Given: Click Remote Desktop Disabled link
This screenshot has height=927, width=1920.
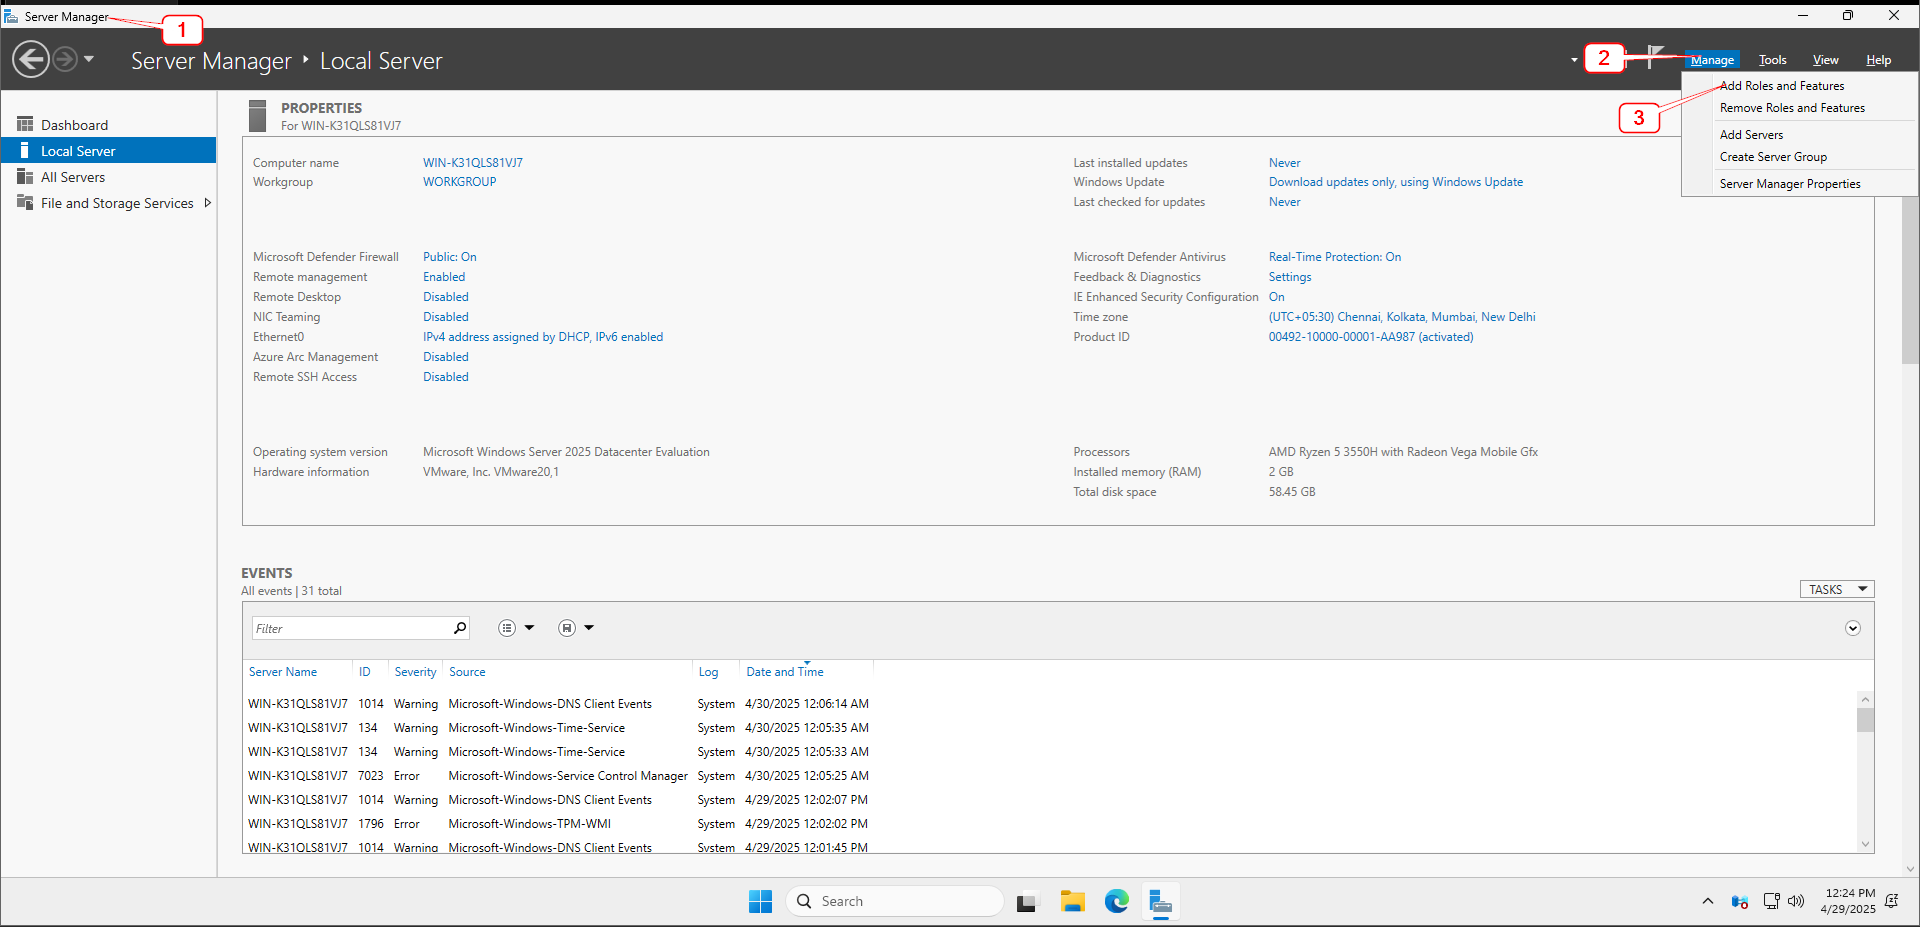Looking at the screenshot, I should tap(446, 297).
